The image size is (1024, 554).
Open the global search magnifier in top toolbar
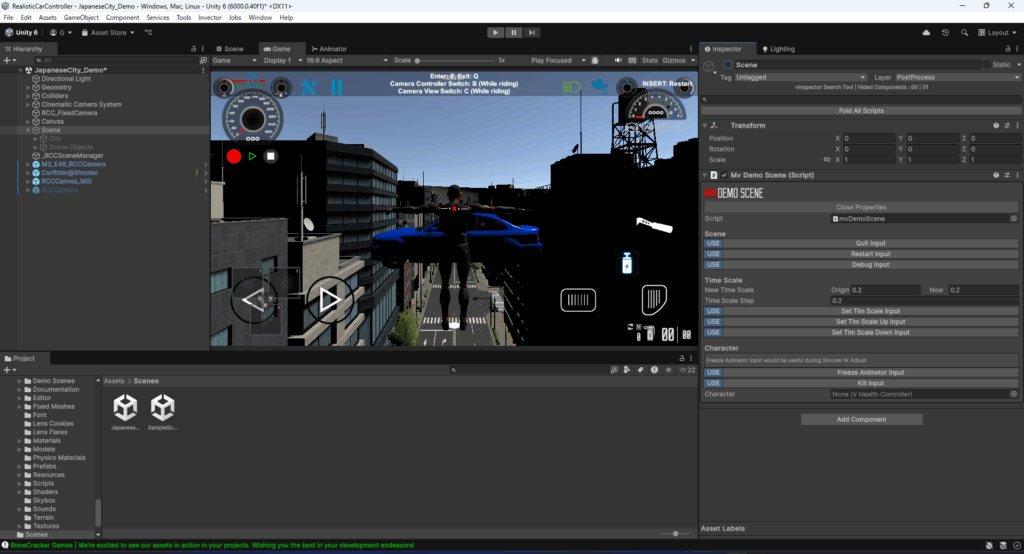(x=965, y=32)
